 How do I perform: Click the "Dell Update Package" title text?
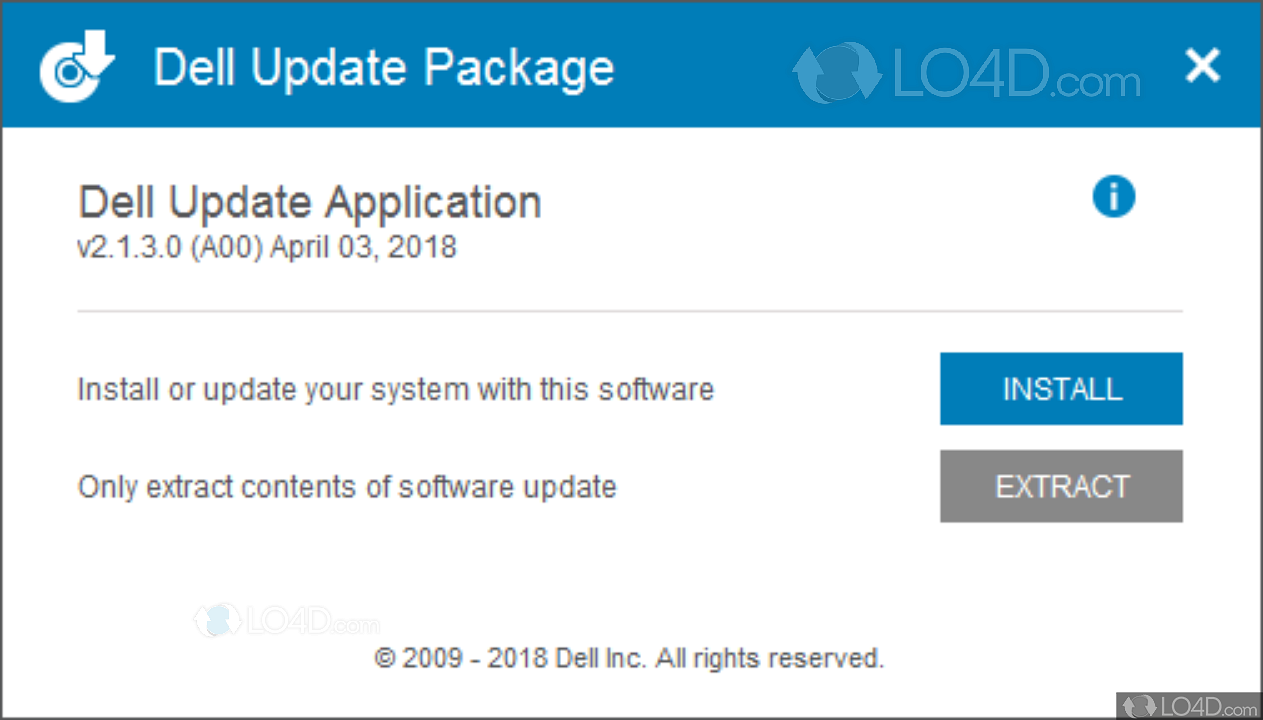(384, 68)
